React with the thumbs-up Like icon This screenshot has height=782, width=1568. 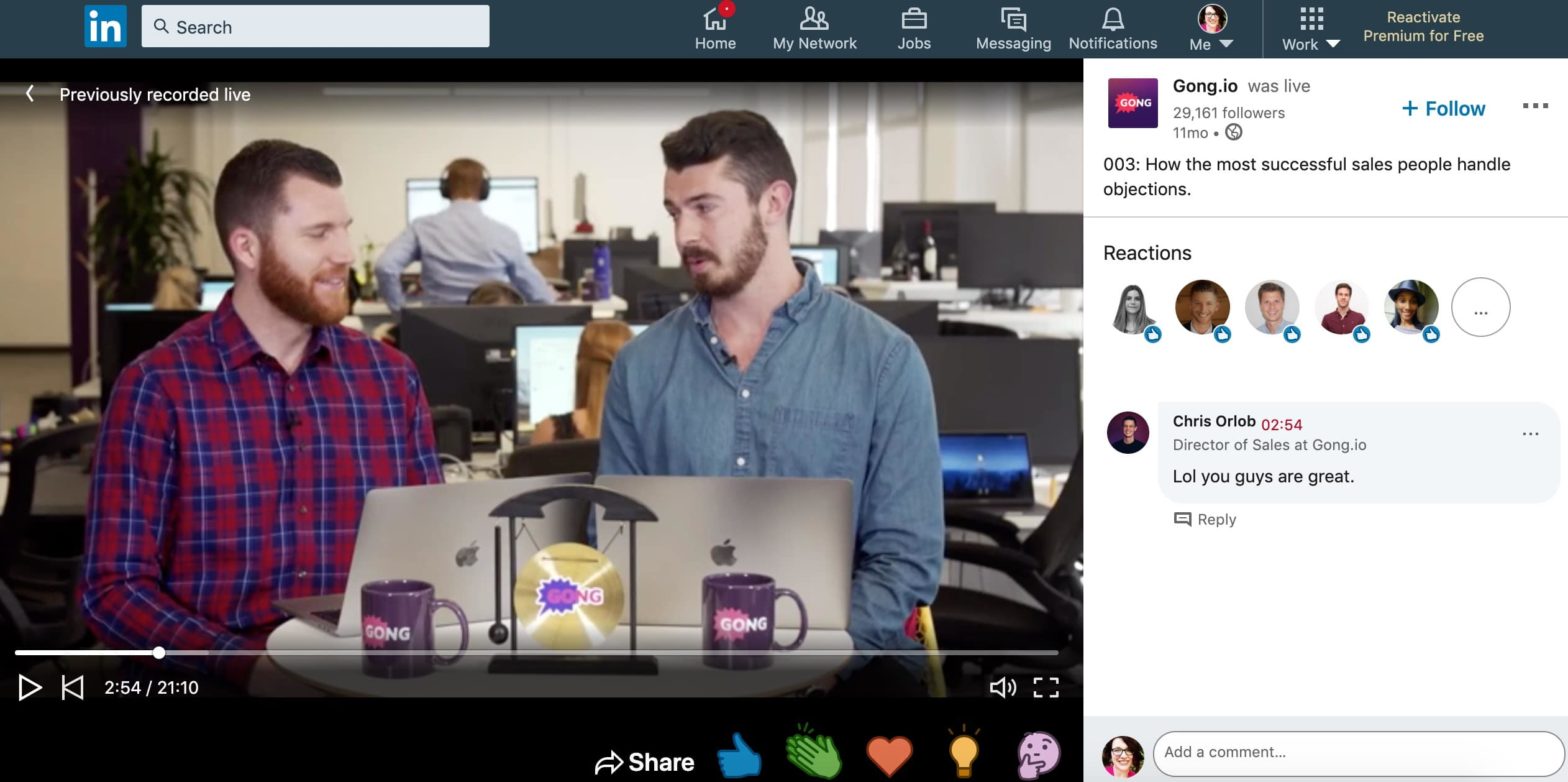739,756
